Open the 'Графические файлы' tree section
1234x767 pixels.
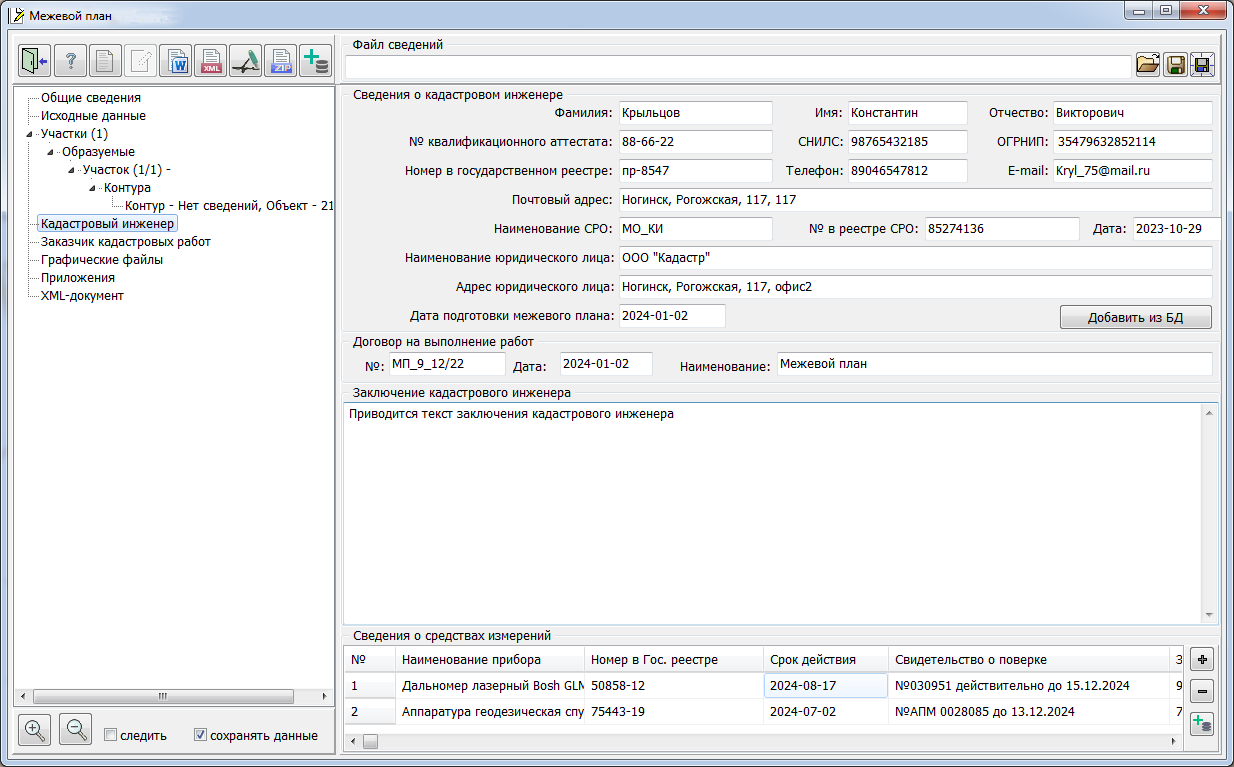coord(102,259)
